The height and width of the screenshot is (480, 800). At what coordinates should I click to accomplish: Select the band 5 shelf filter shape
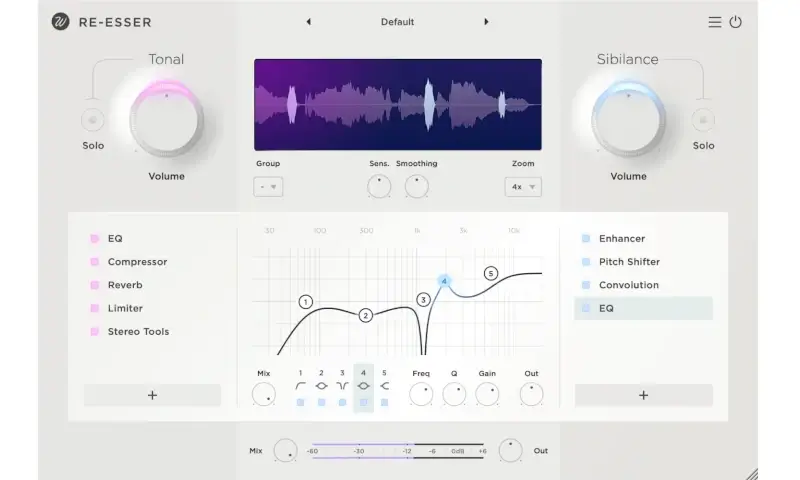pyautogui.click(x=384, y=385)
